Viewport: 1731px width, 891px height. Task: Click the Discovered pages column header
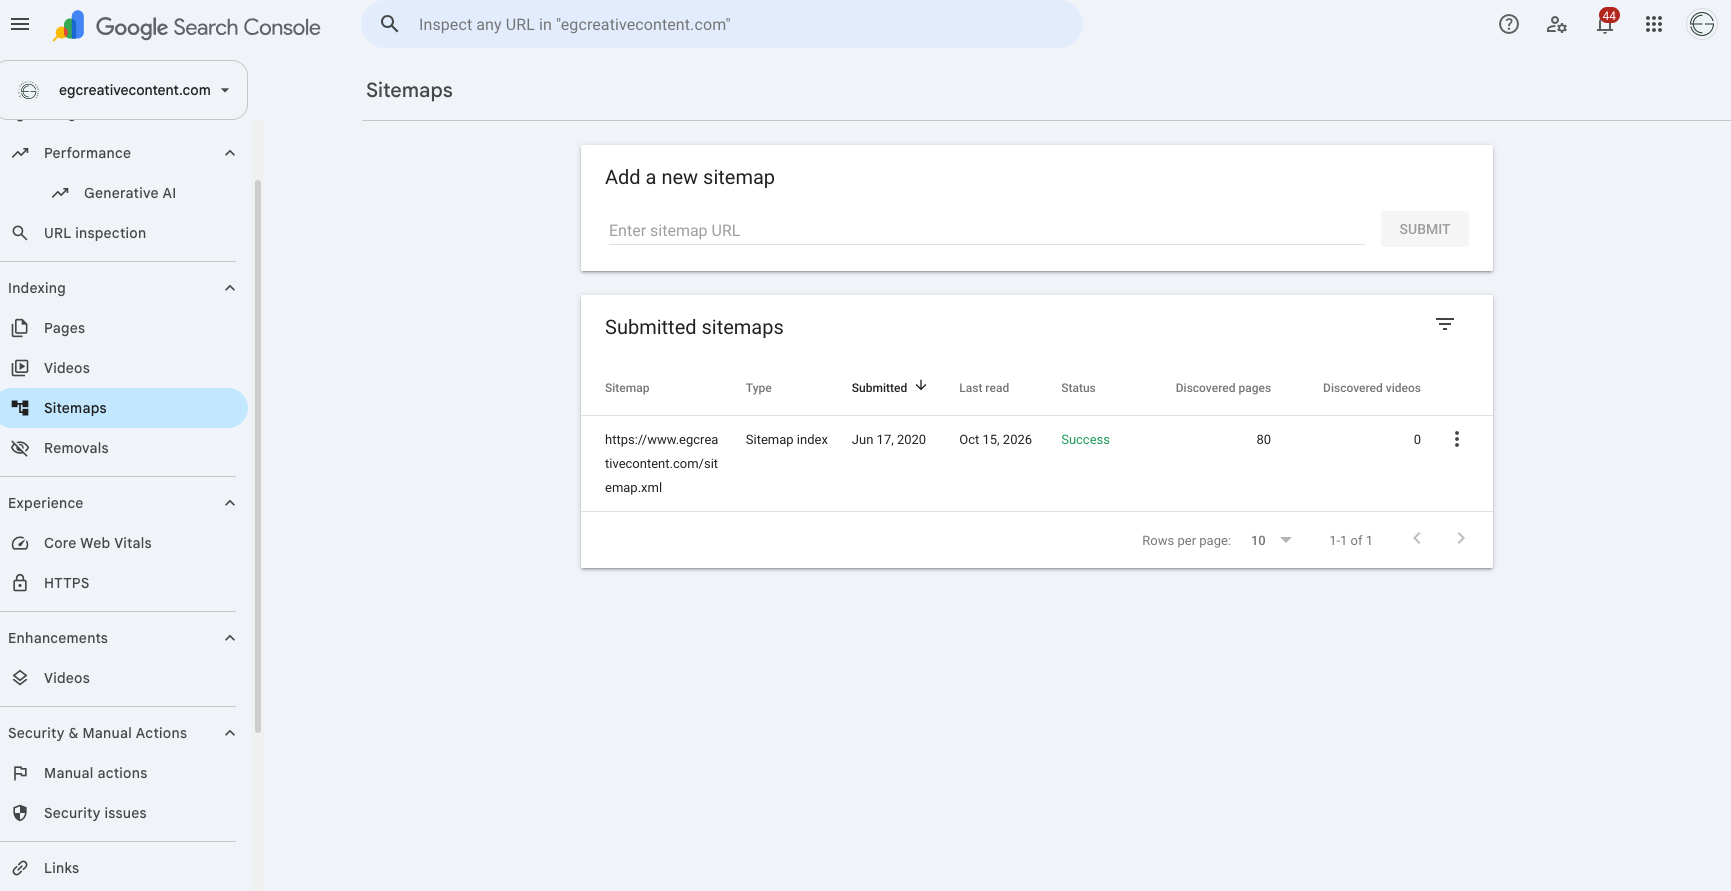[1223, 388]
